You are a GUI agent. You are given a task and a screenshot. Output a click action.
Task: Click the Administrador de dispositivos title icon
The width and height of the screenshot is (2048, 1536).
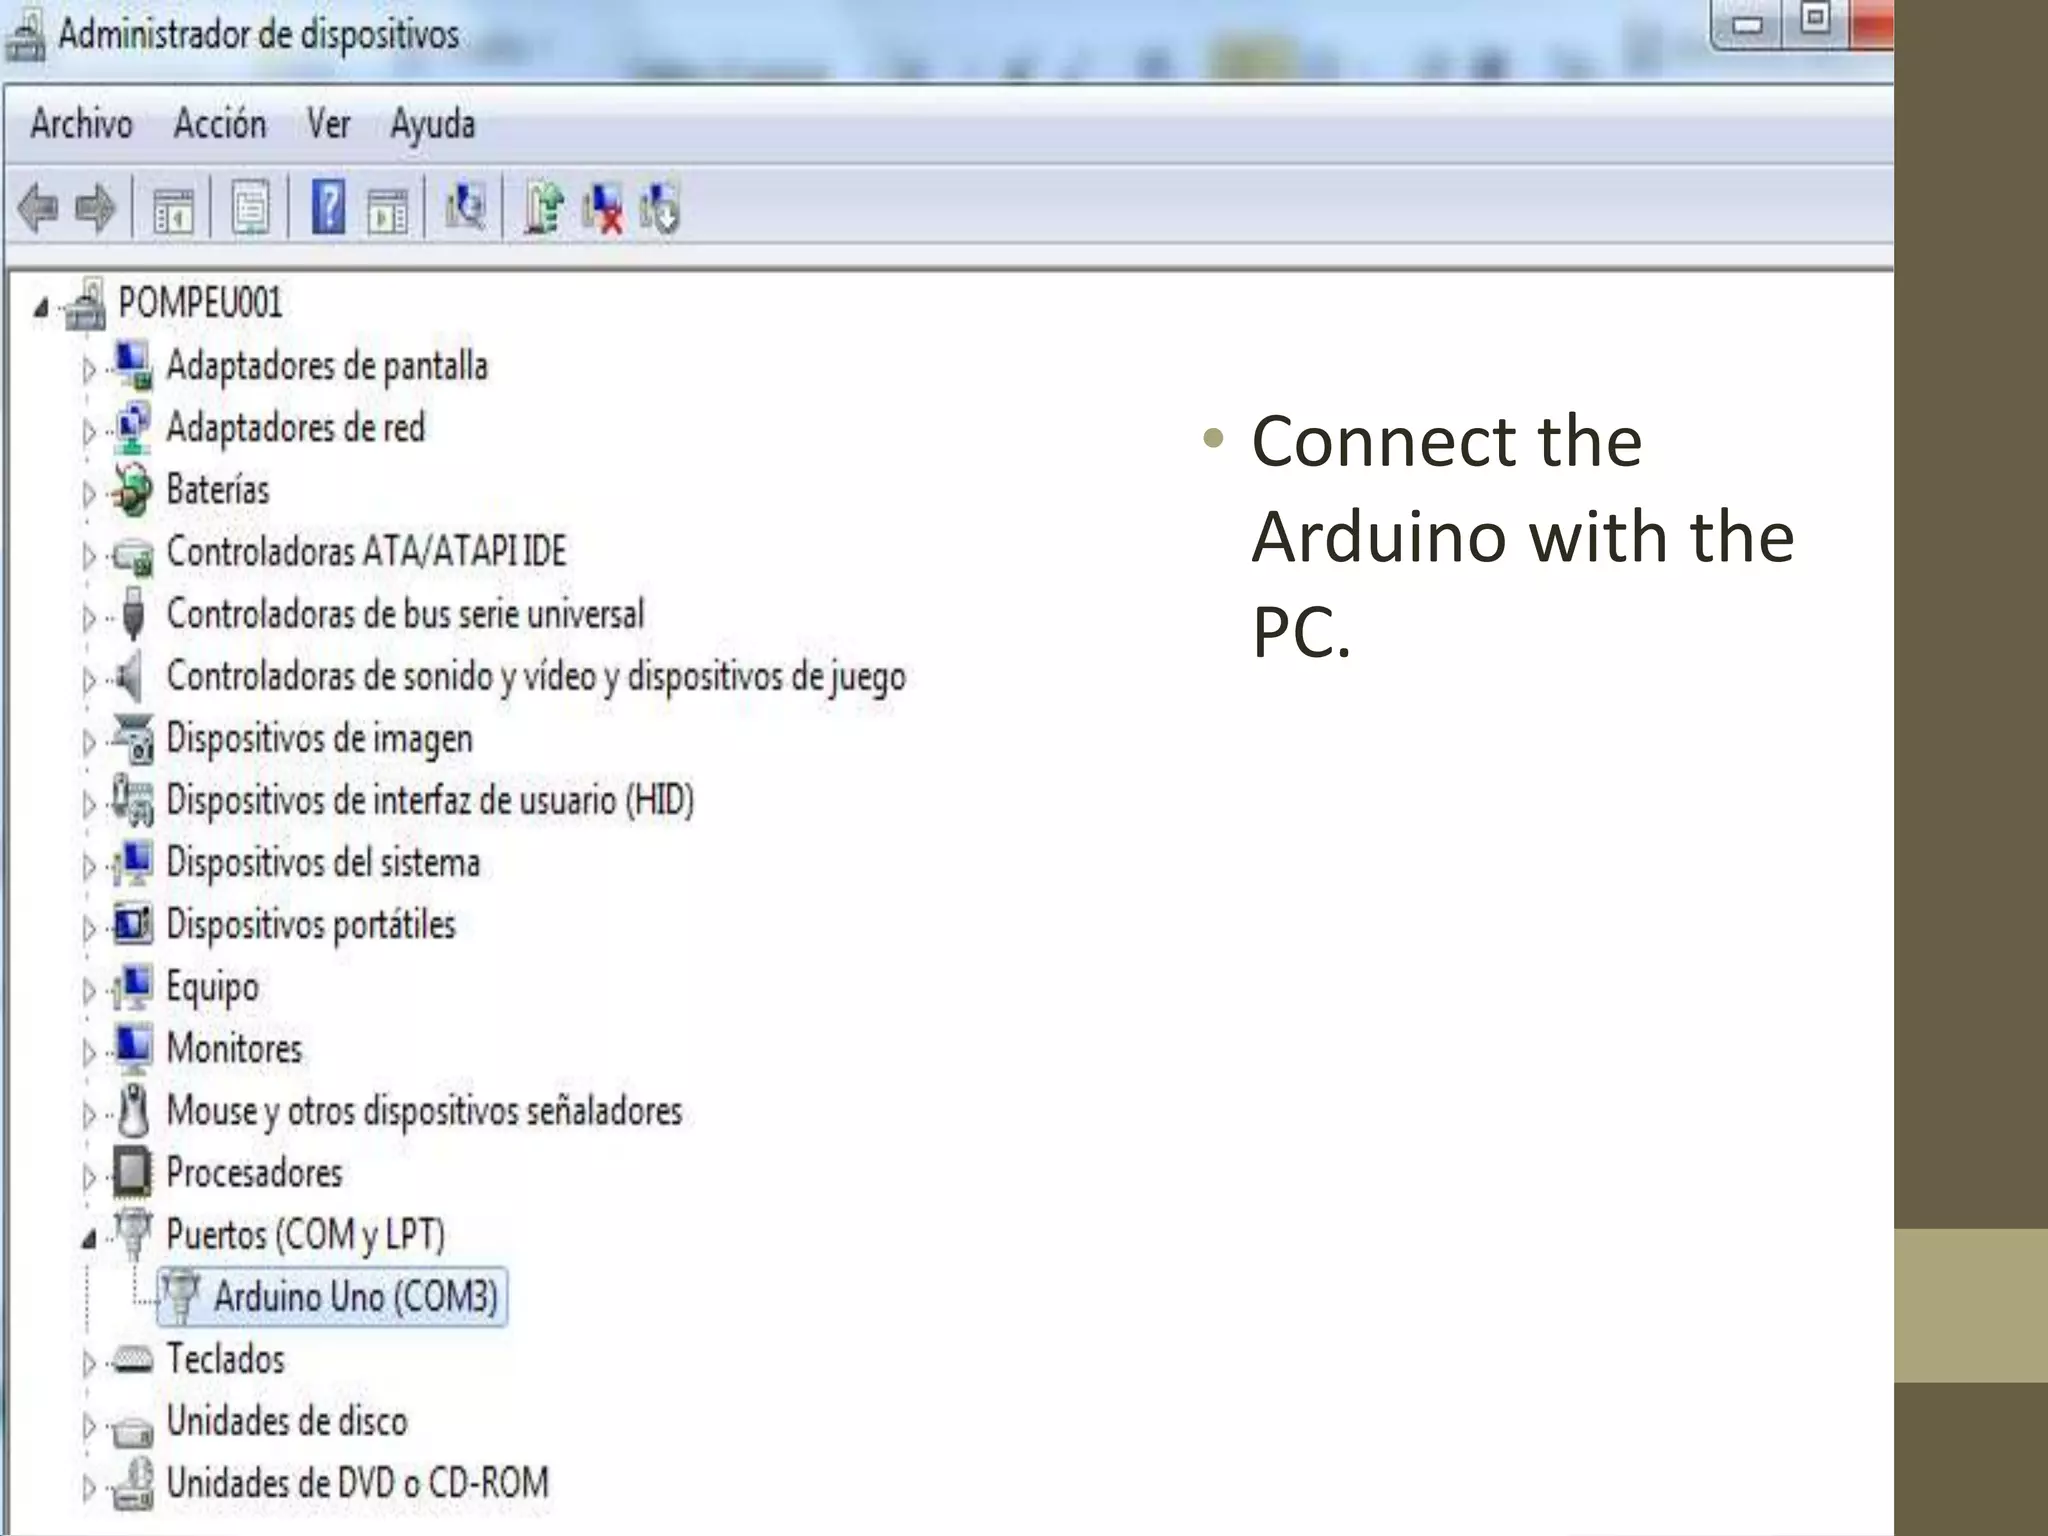24,38
